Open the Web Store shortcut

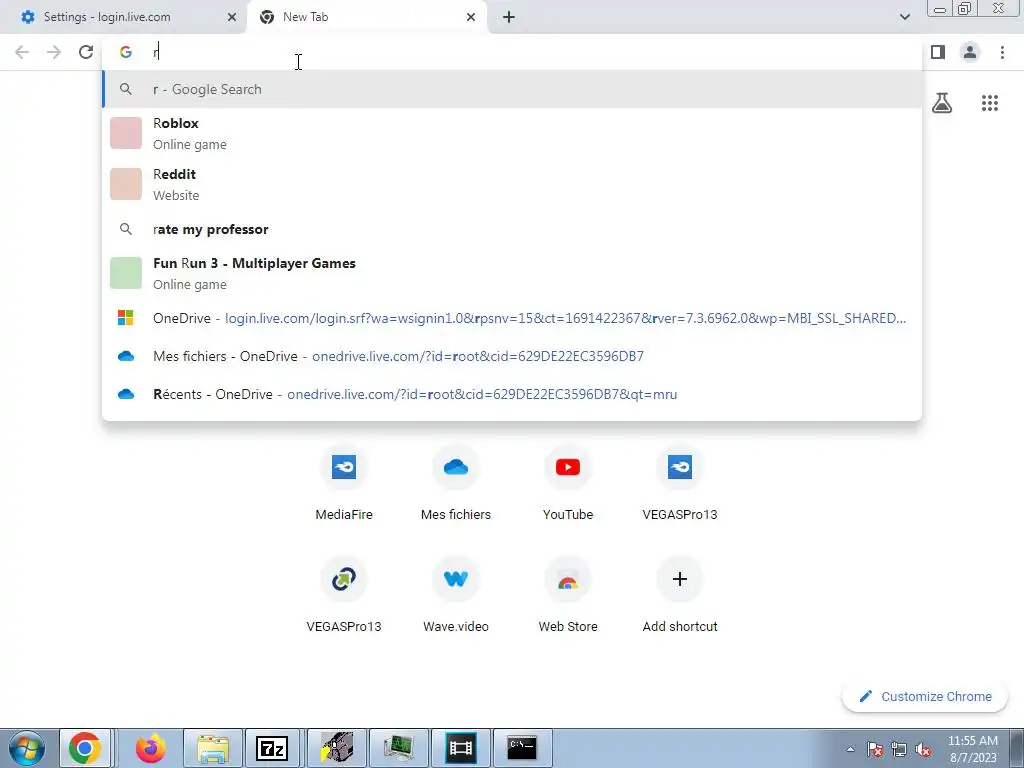pyautogui.click(x=568, y=596)
